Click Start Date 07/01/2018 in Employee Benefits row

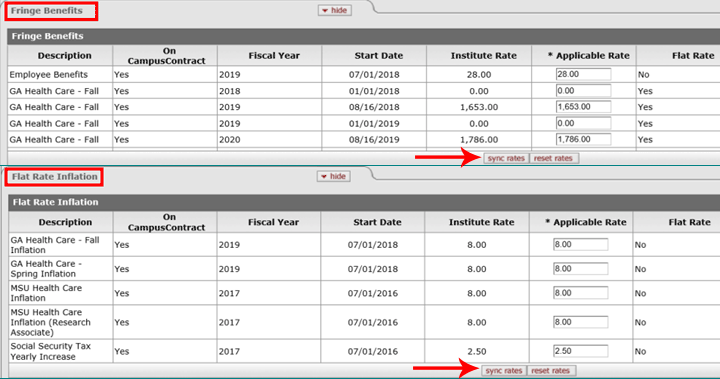[374, 74]
